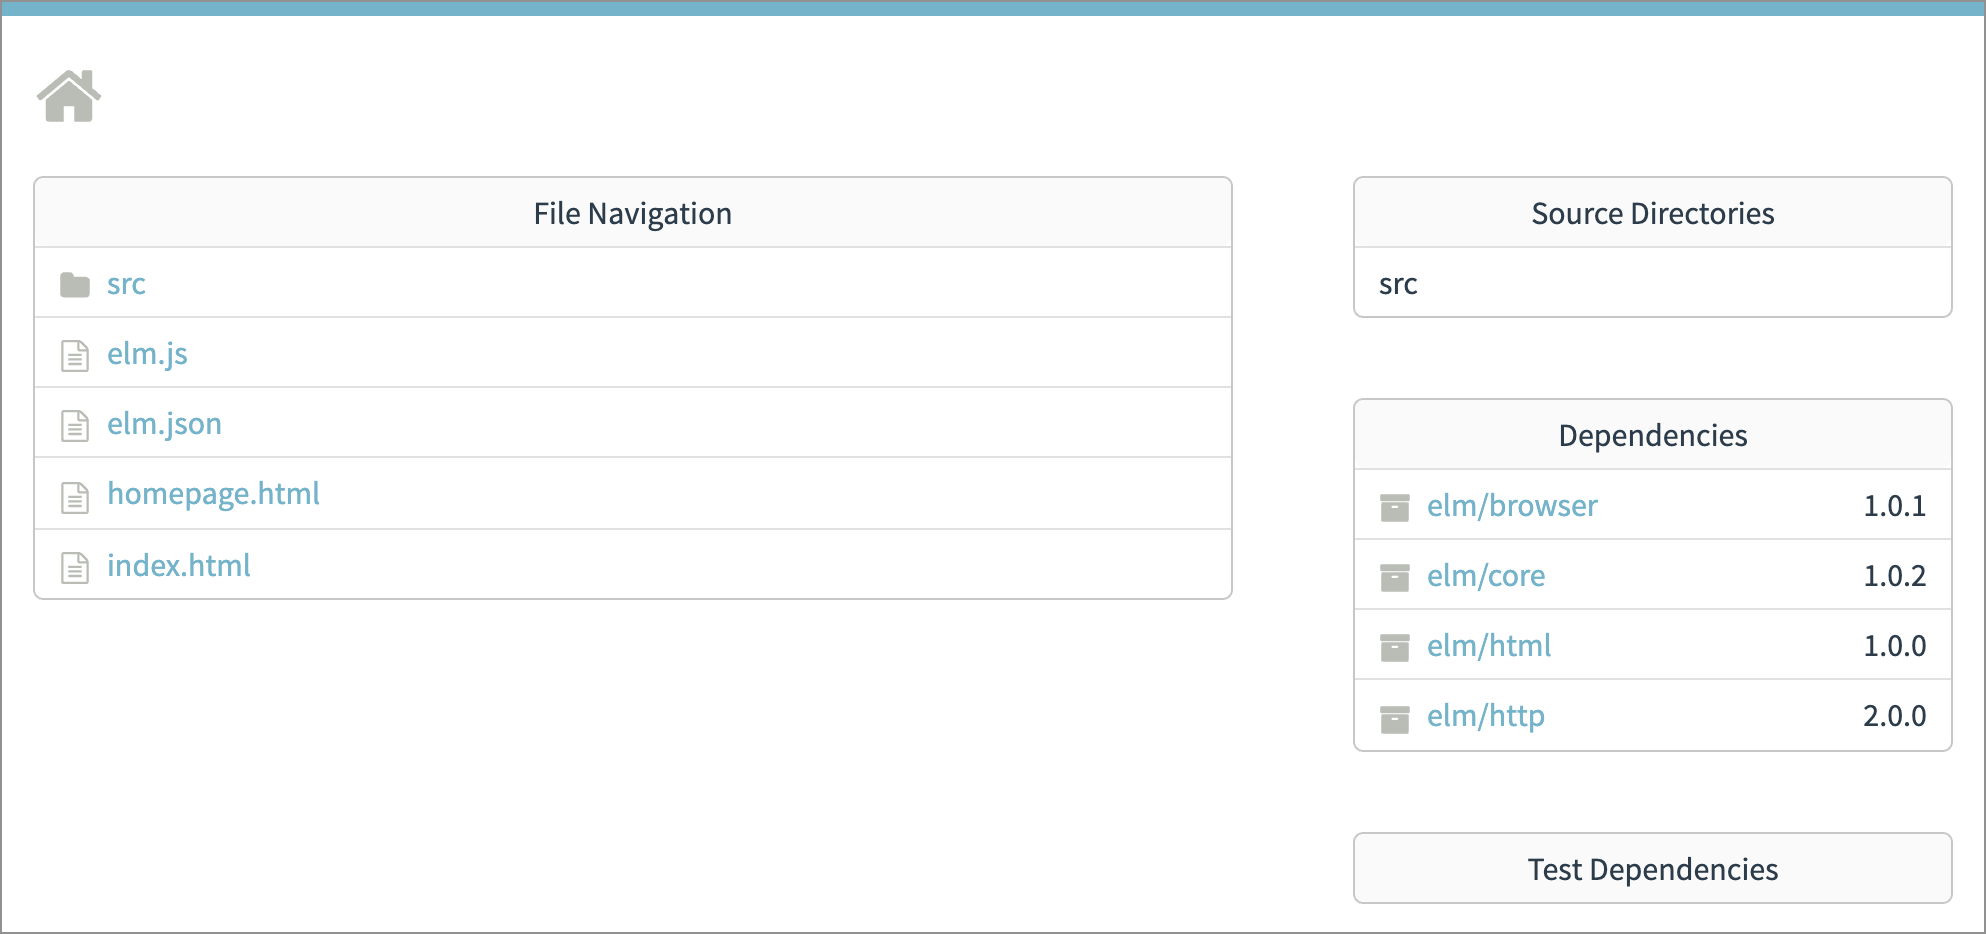Open the elm/browser dependency link
This screenshot has width=1986, height=934.
[1512, 505]
